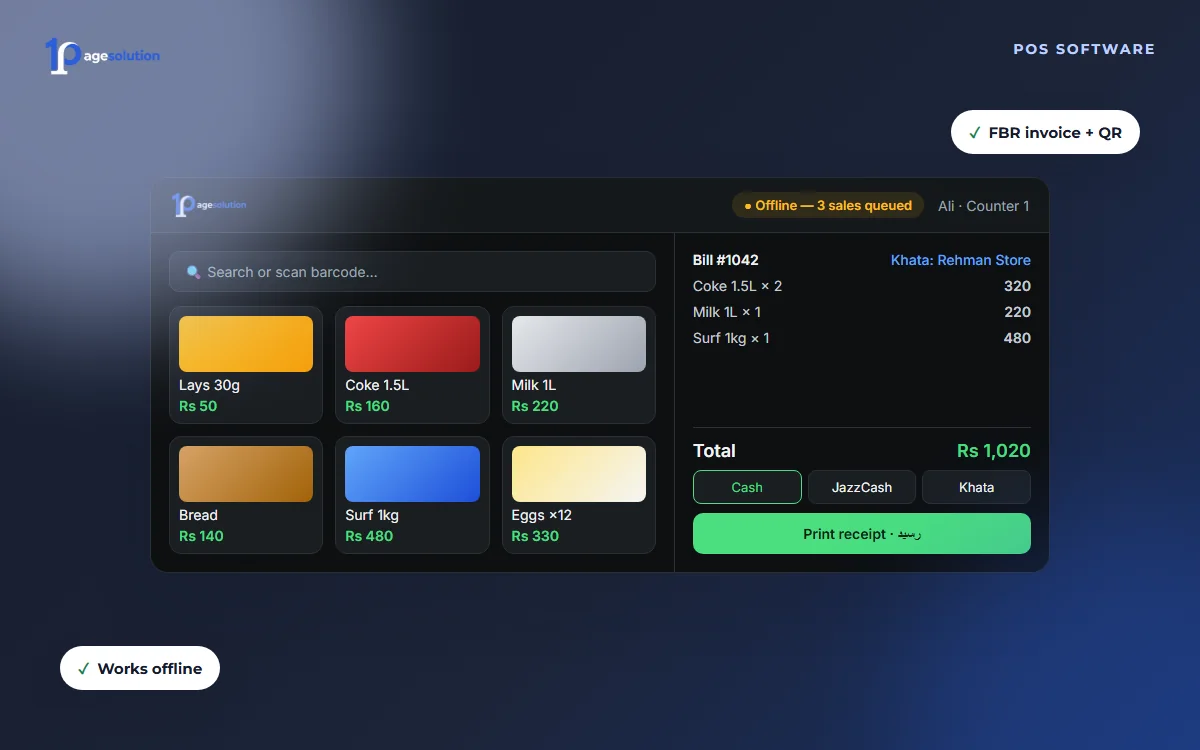Click the Rs 50 price under Lays
This screenshot has width=1200, height=750.
(198, 406)
